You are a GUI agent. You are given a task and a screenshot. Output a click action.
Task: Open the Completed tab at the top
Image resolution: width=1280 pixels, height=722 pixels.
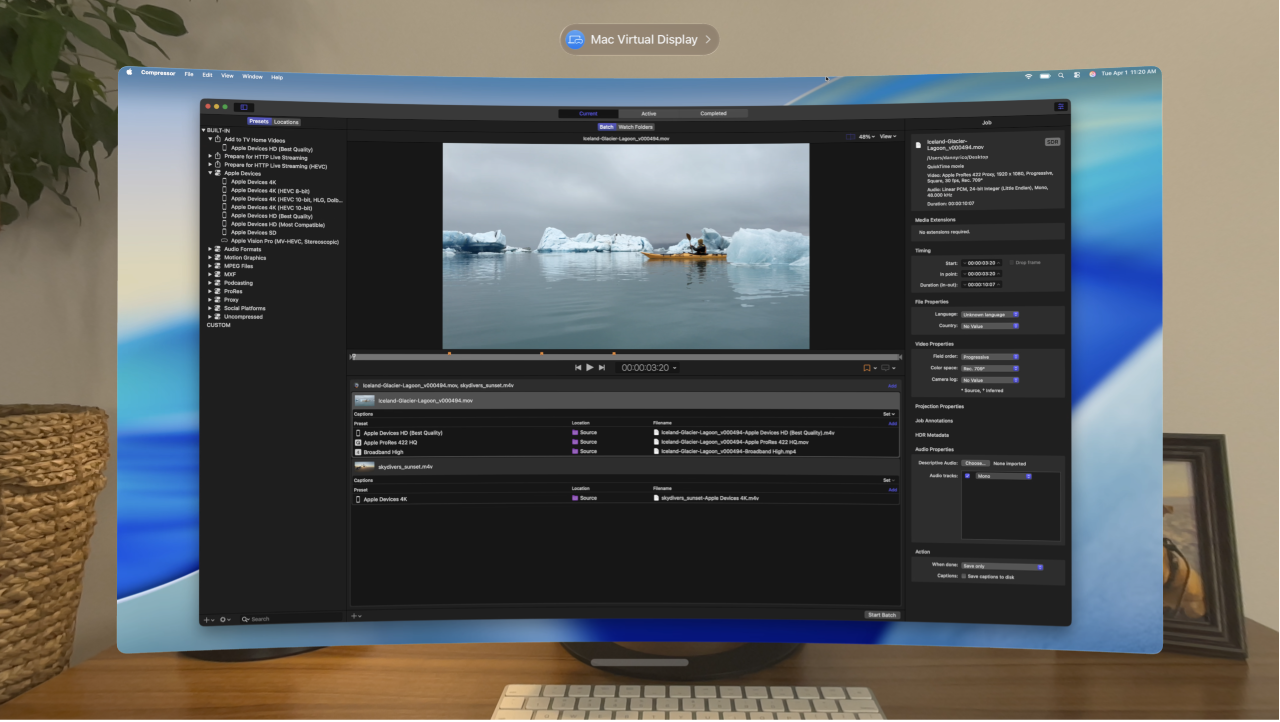713,113
